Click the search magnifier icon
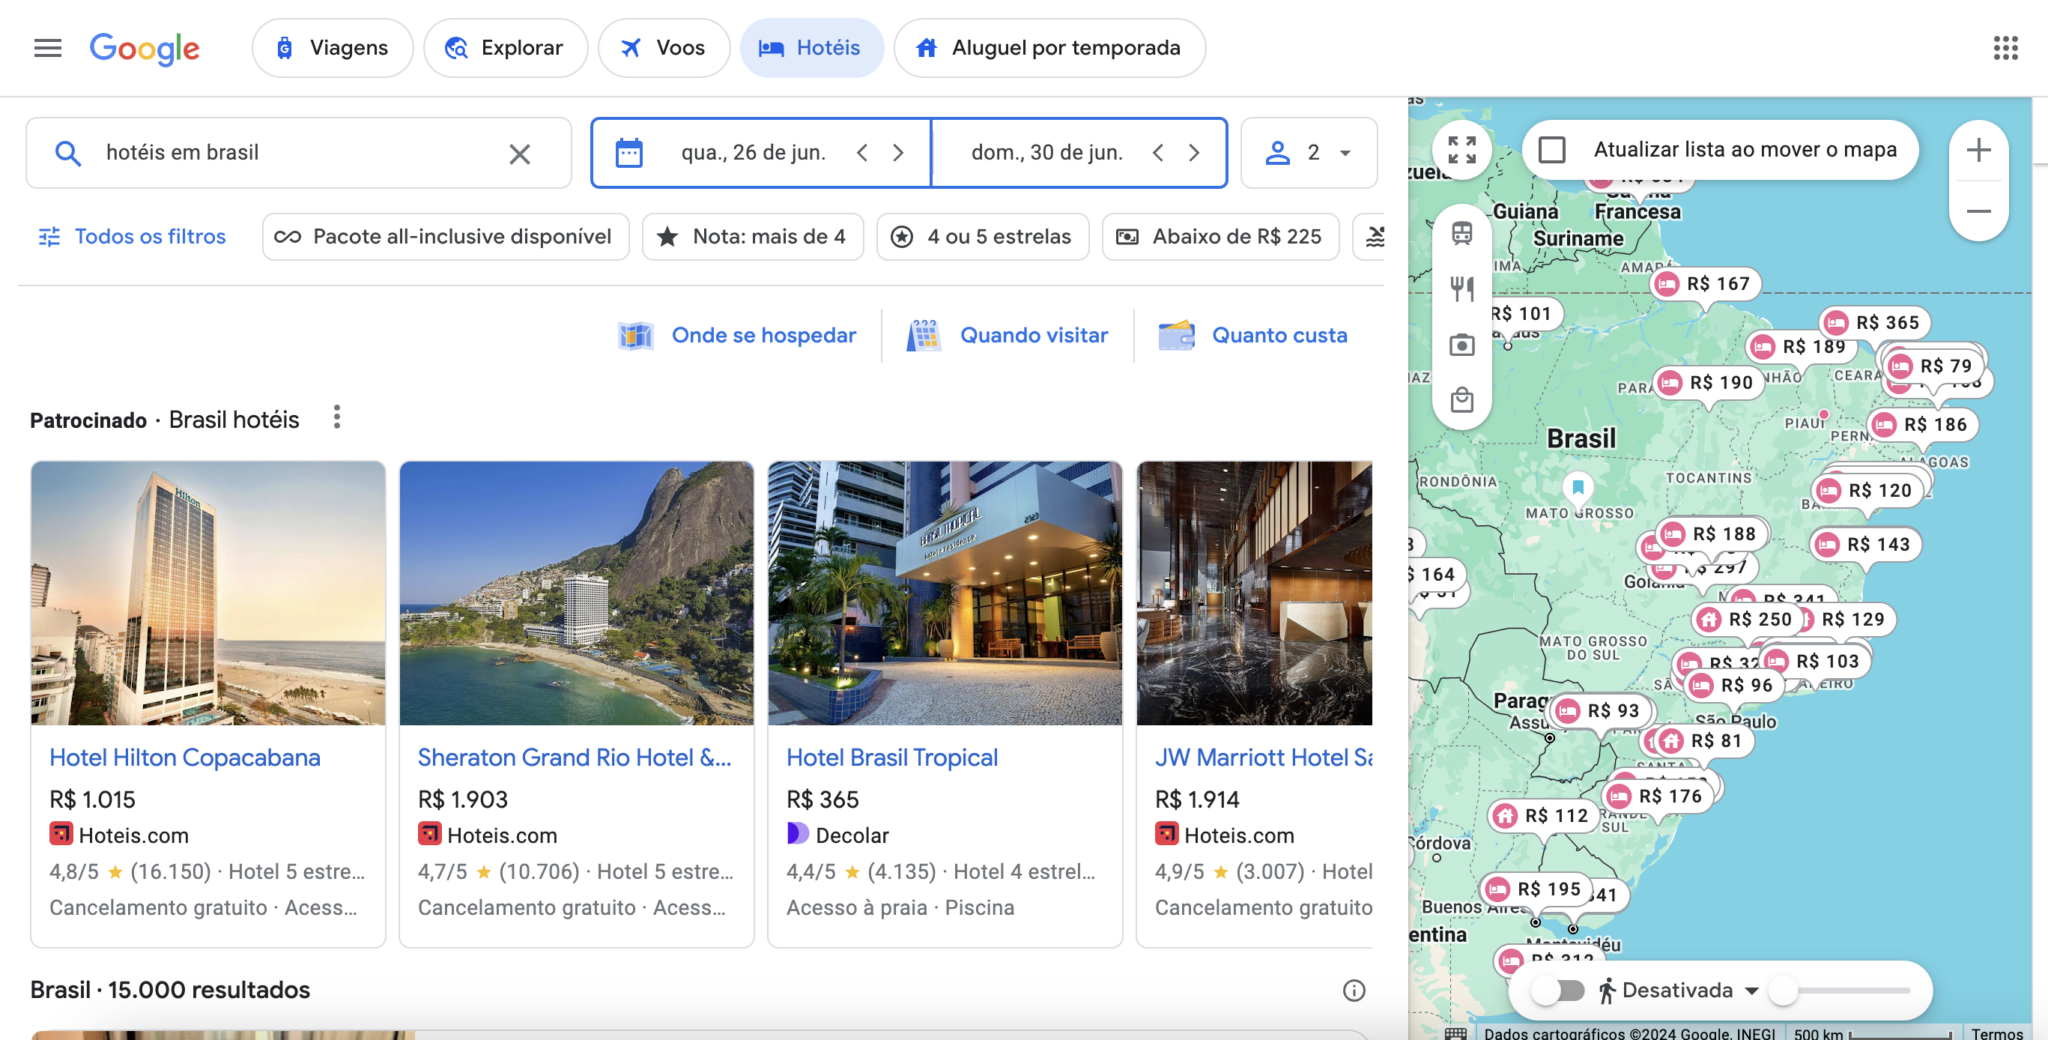 pyautogui.click(x=67, y=153)
